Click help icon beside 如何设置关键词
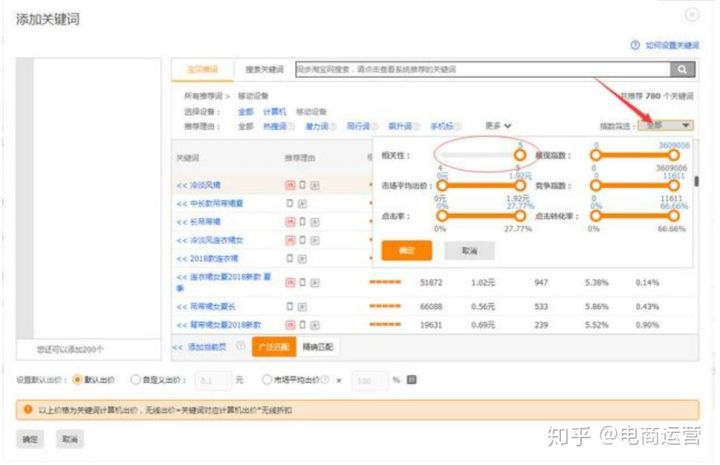The width and height of the screenshot is (720, 465). pos(635,46)
